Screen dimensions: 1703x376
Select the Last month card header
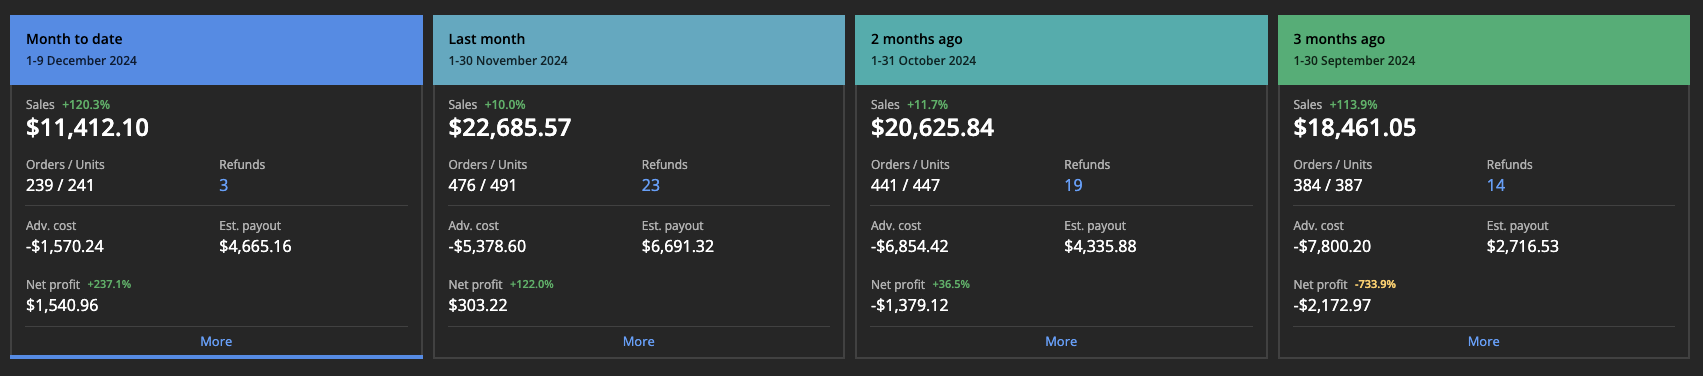tap(639, 49)
